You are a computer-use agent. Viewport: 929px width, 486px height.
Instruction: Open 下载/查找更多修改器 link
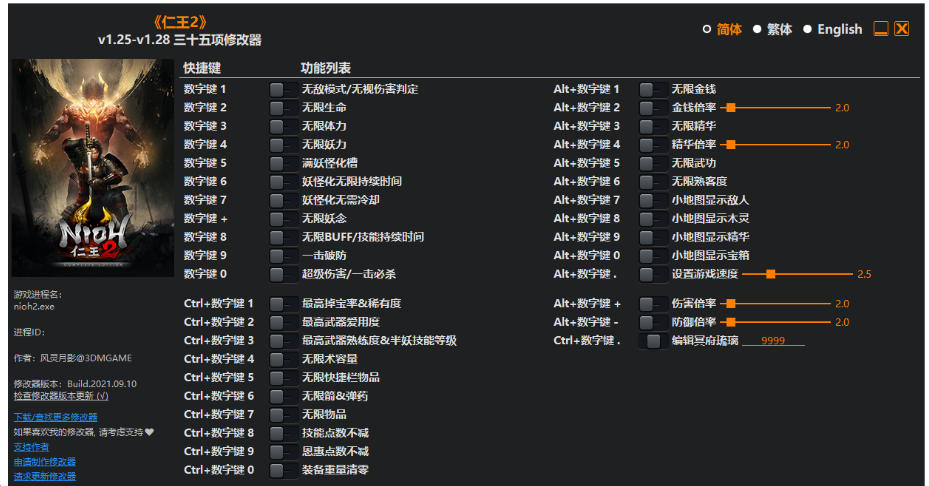click(56, 417)
